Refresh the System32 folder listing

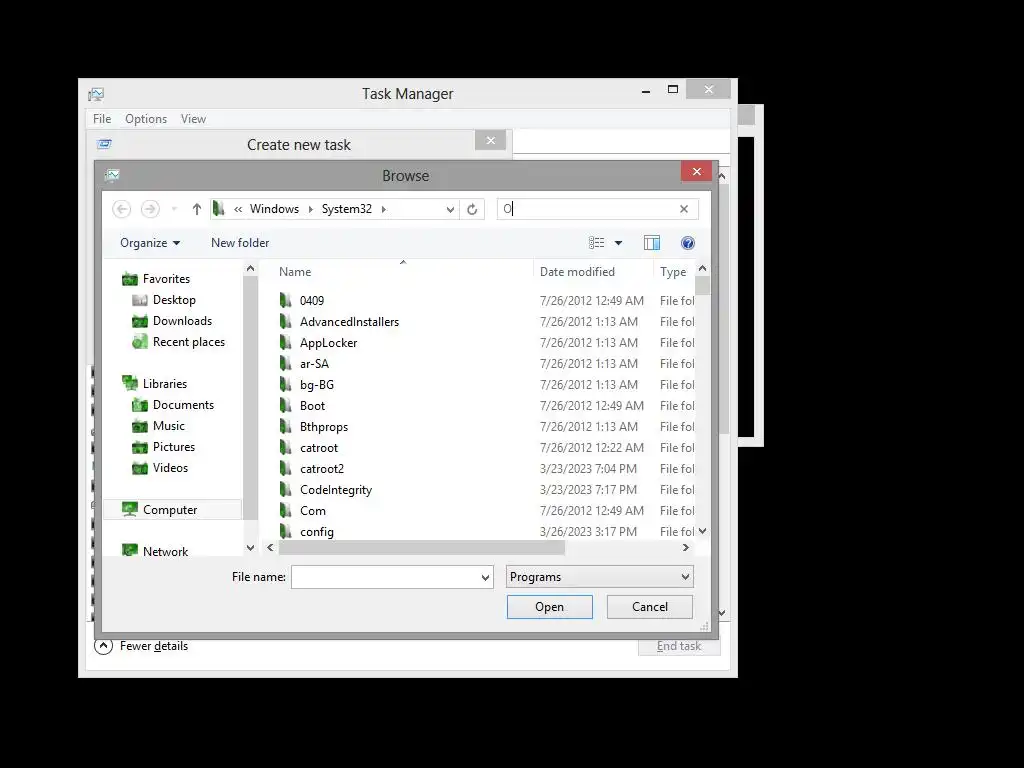pyautogui.click(x=472, y=209)
